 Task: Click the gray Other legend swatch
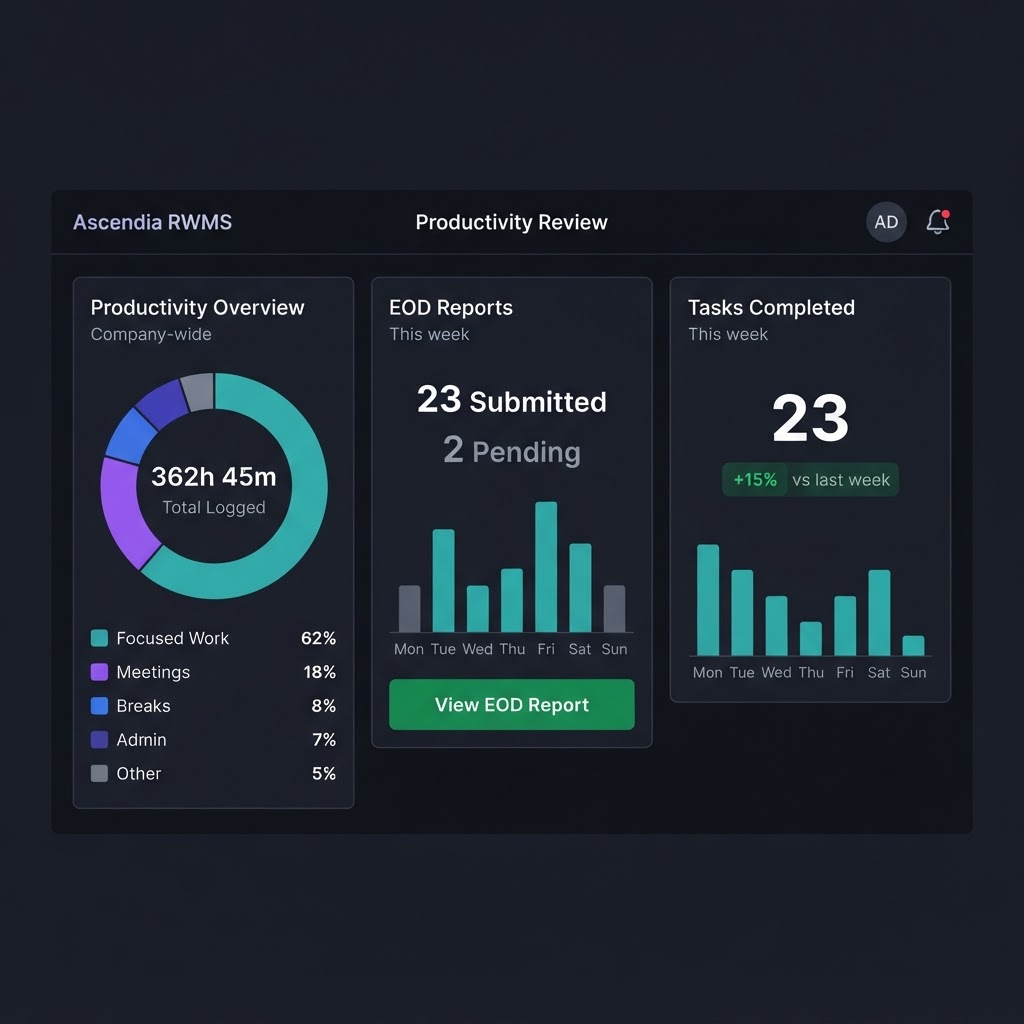99,774
